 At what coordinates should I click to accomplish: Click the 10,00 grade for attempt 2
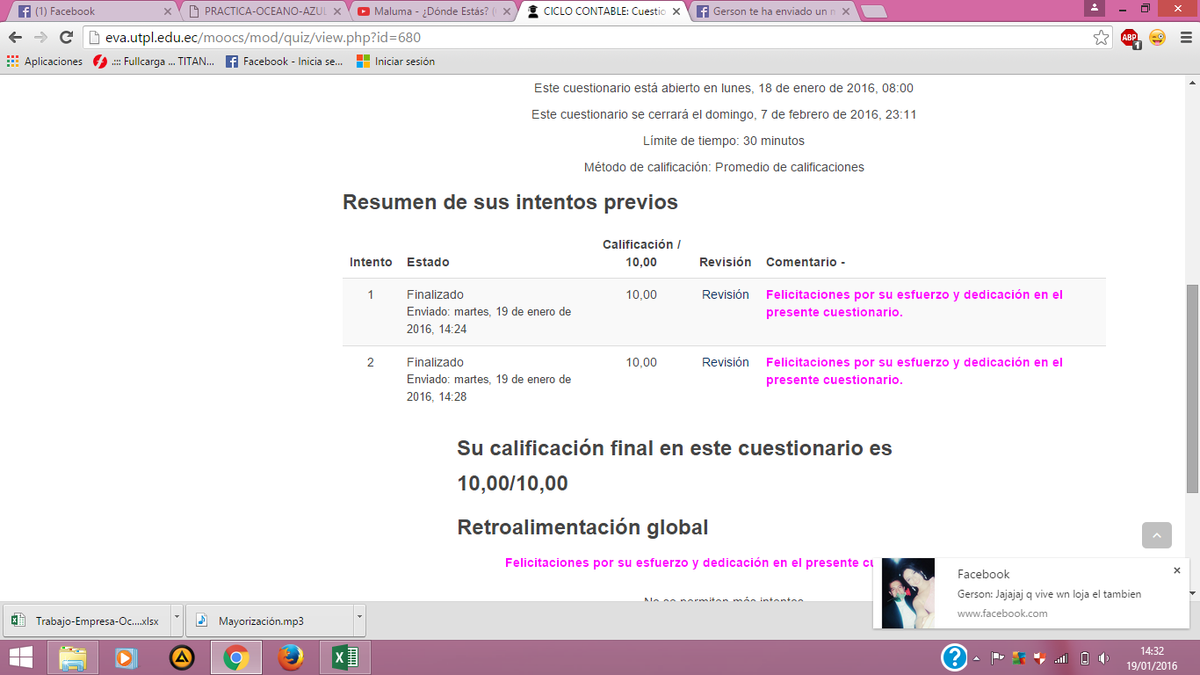point(642,362)
